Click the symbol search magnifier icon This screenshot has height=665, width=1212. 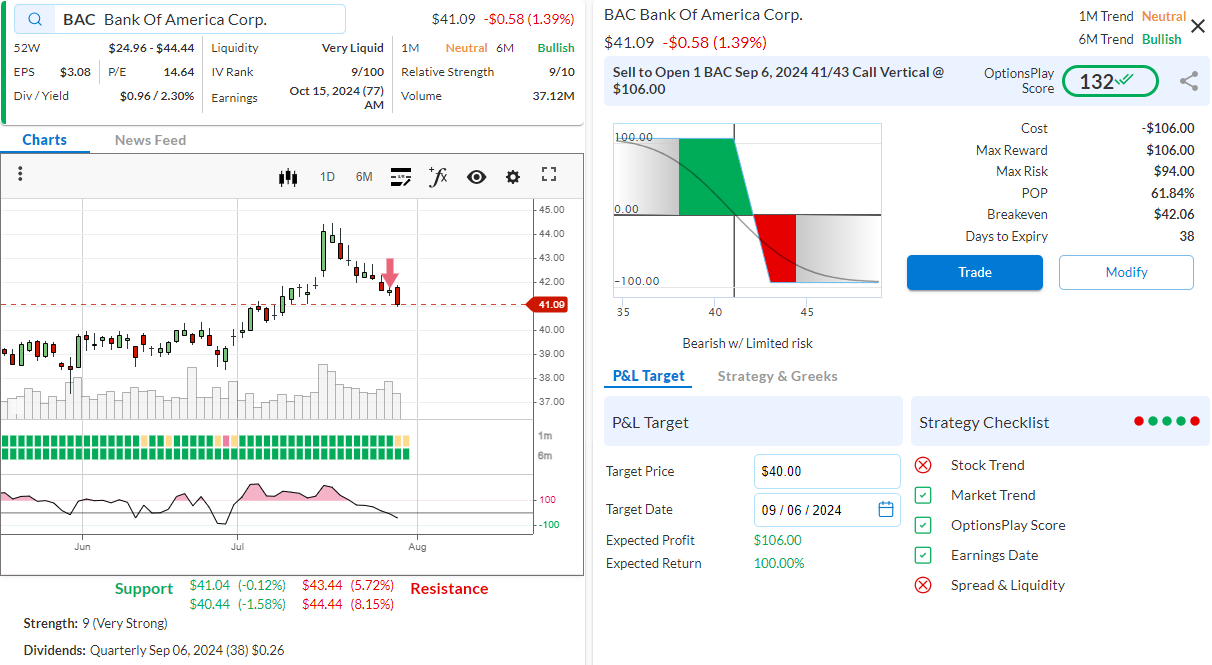pos(35,20)
